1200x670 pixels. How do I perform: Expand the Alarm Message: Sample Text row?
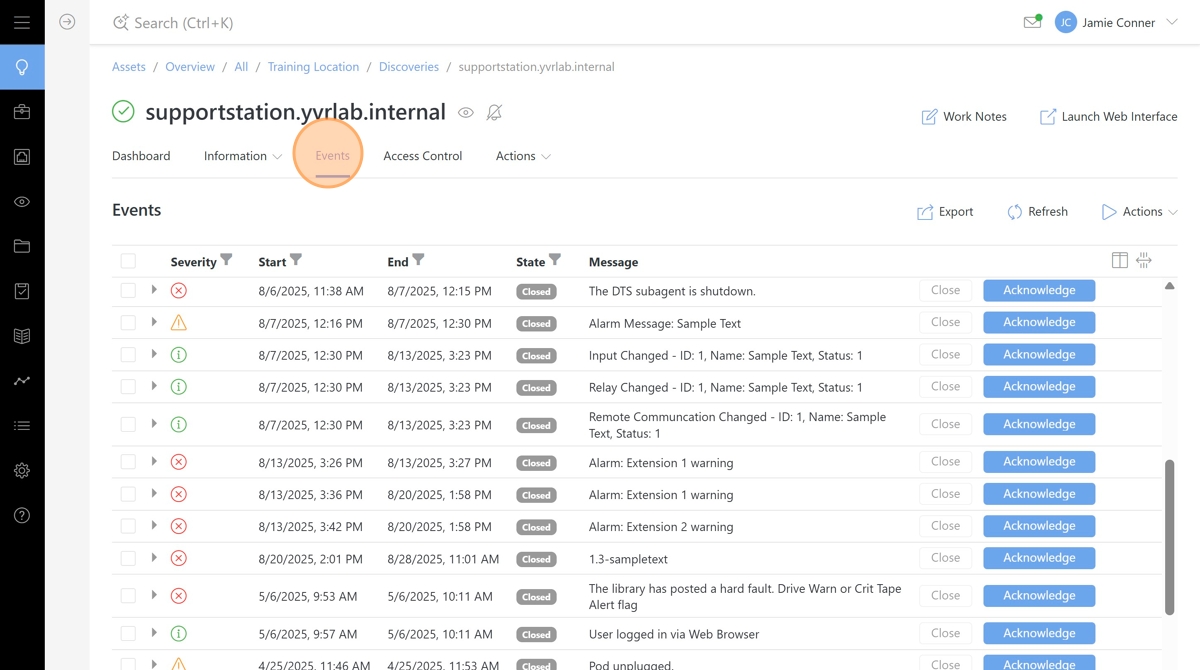pos(154,322)
